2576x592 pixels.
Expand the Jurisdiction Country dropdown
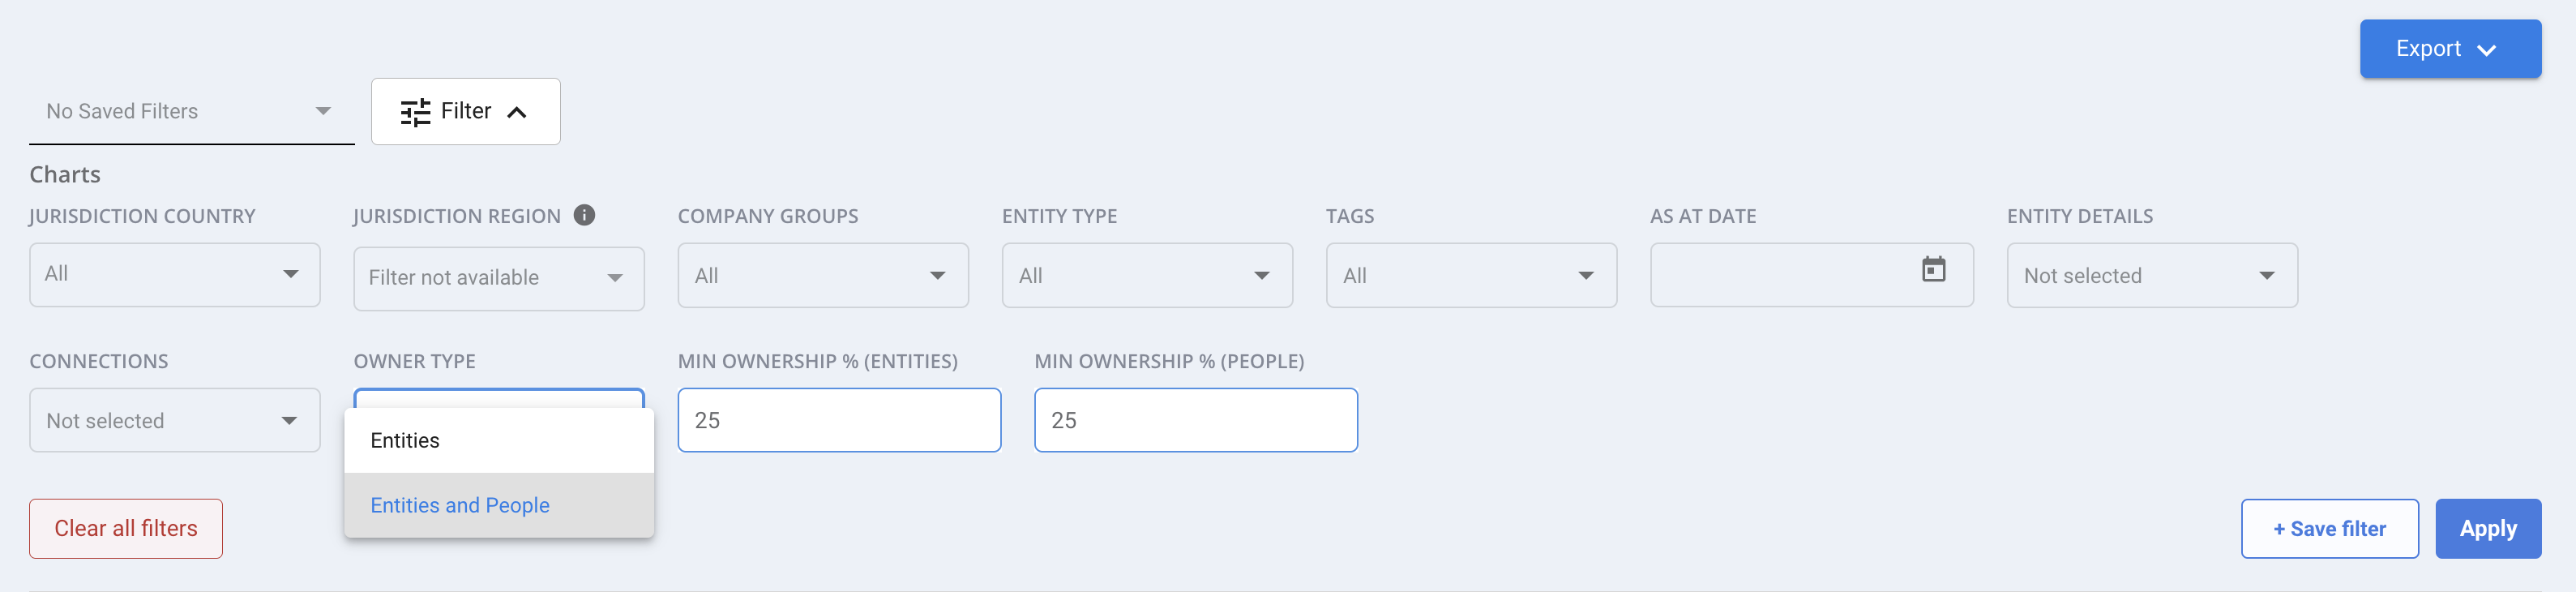tap(175, 274)
